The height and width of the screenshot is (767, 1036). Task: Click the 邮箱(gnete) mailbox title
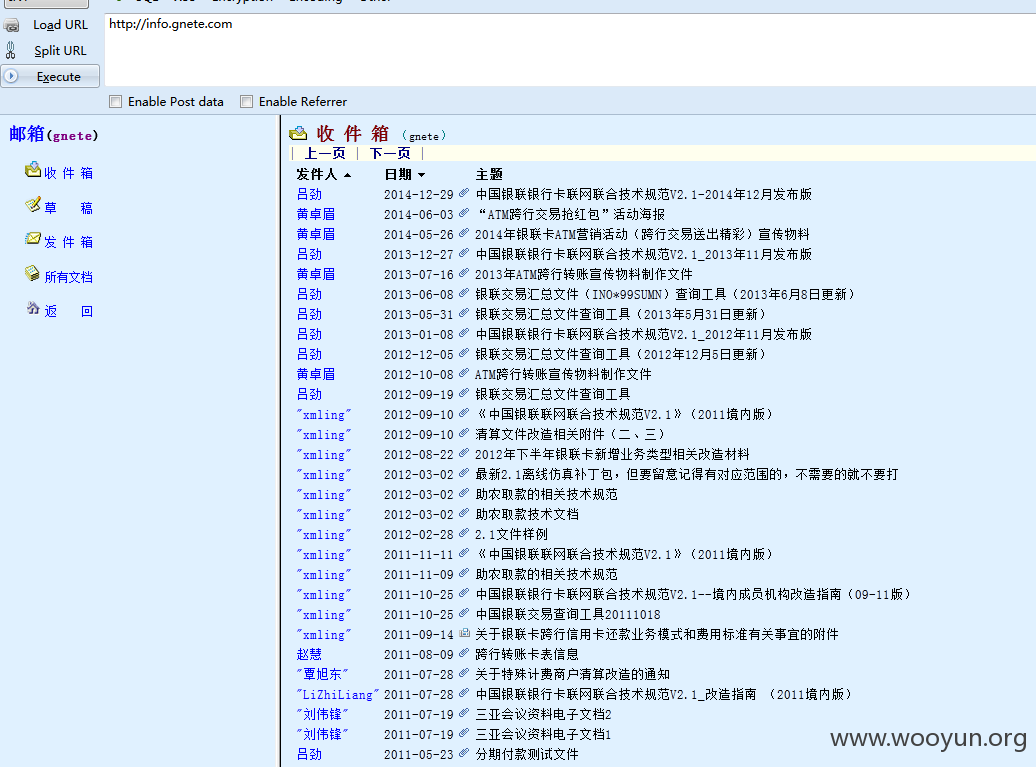click(x=54, y=134)
